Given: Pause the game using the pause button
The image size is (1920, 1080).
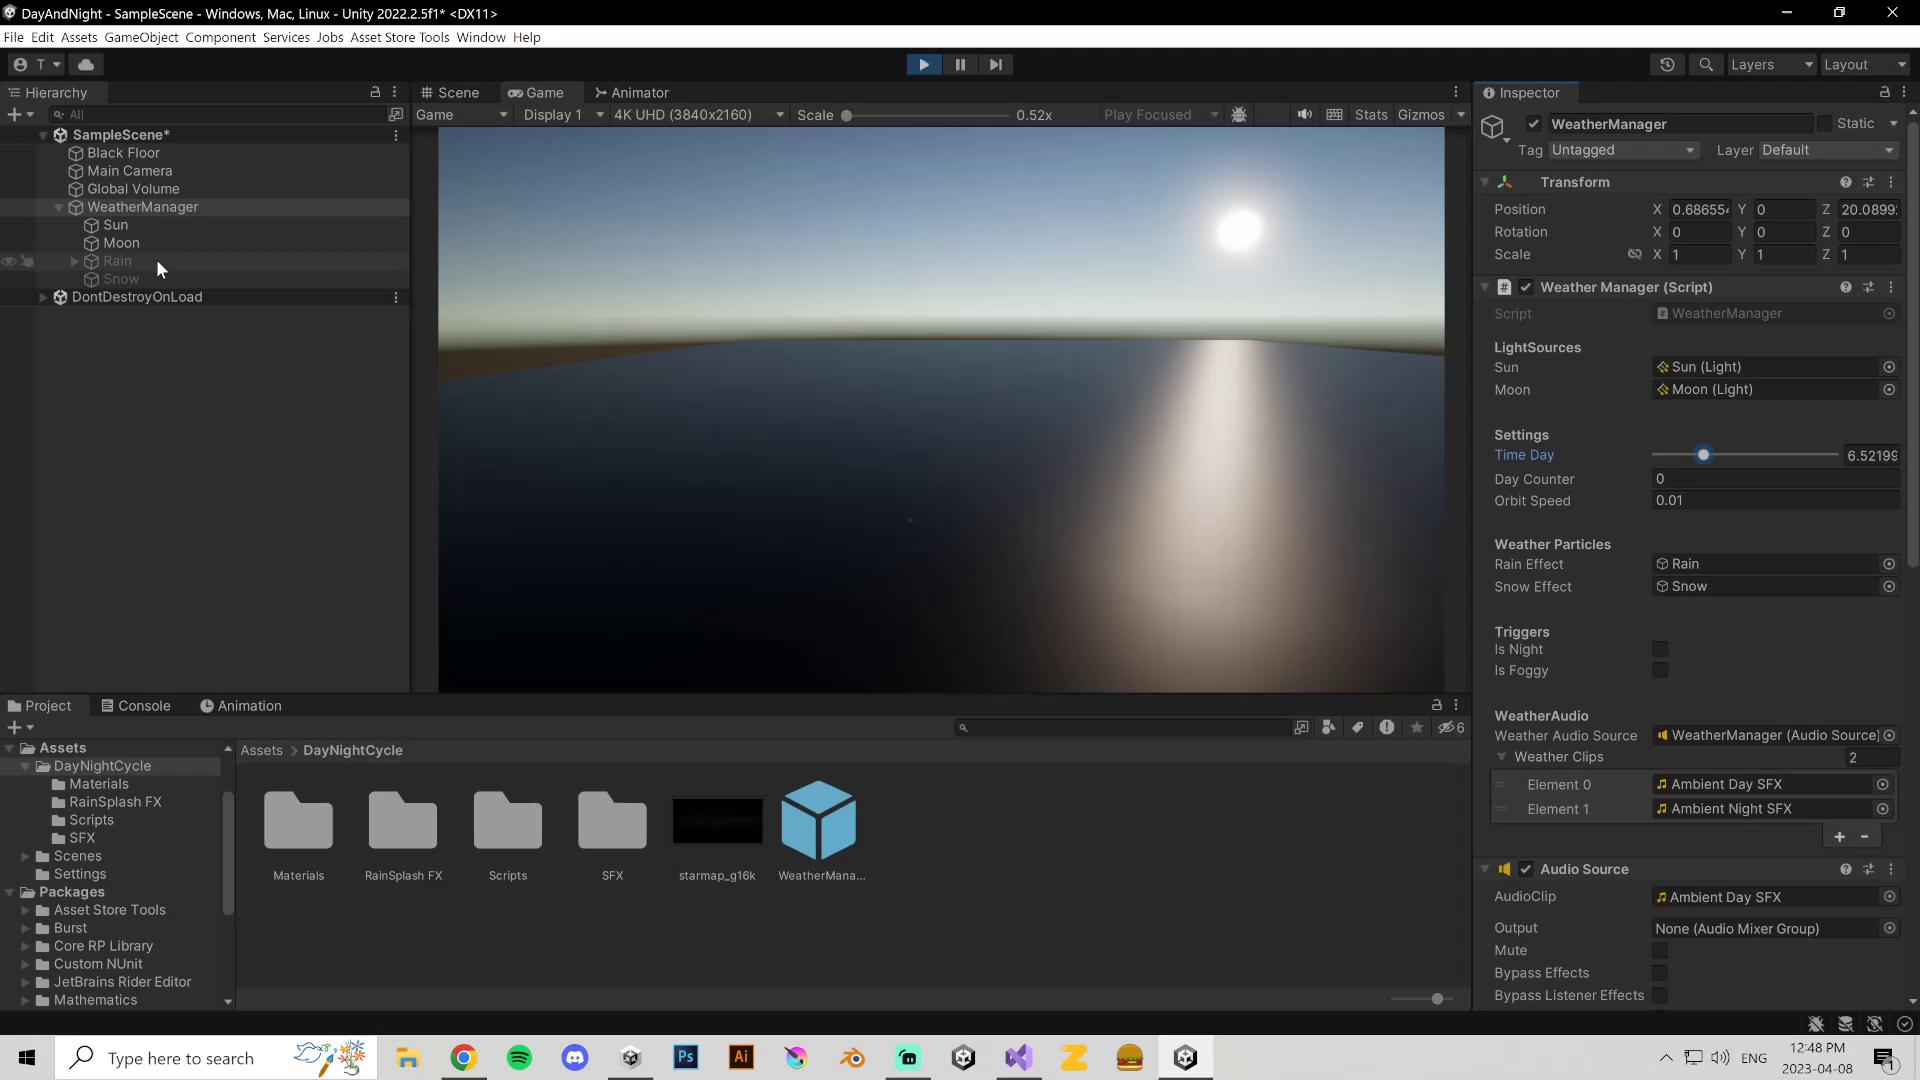Looking at the screenshot, I should click(x=960, y=64).
